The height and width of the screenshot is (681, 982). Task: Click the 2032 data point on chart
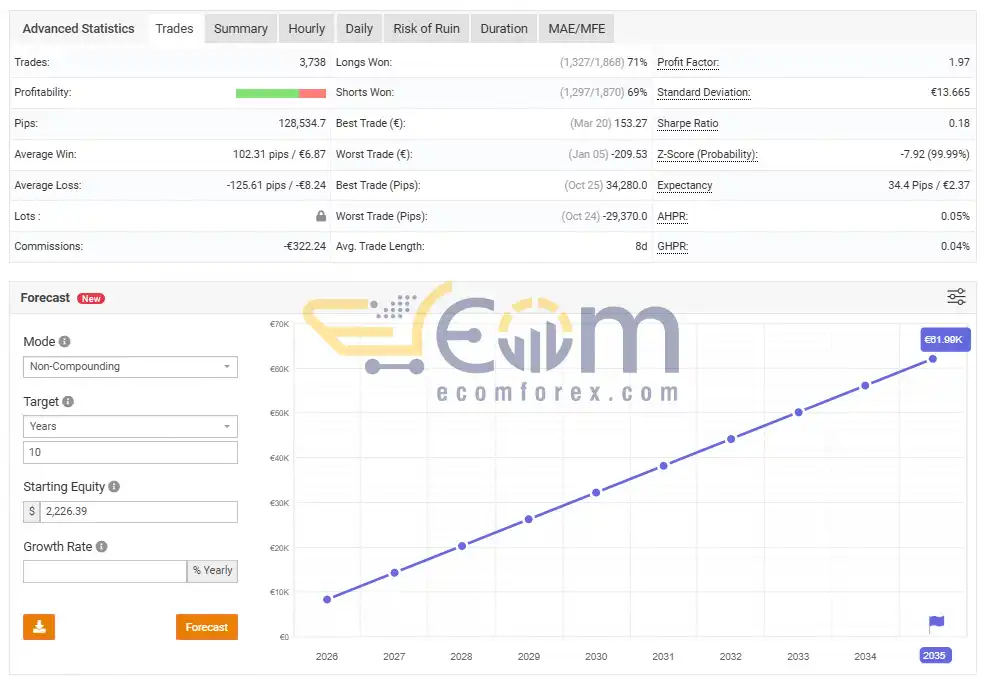click(731, 439)
